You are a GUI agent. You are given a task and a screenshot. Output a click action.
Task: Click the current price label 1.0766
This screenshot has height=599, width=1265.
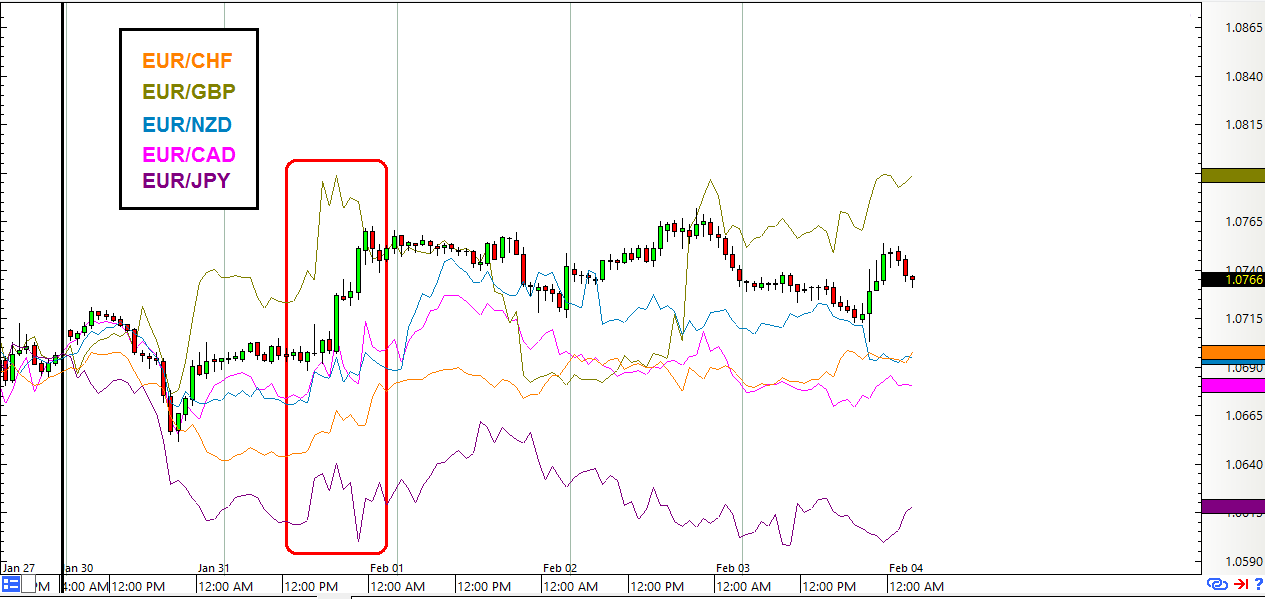pos(1233,279)
